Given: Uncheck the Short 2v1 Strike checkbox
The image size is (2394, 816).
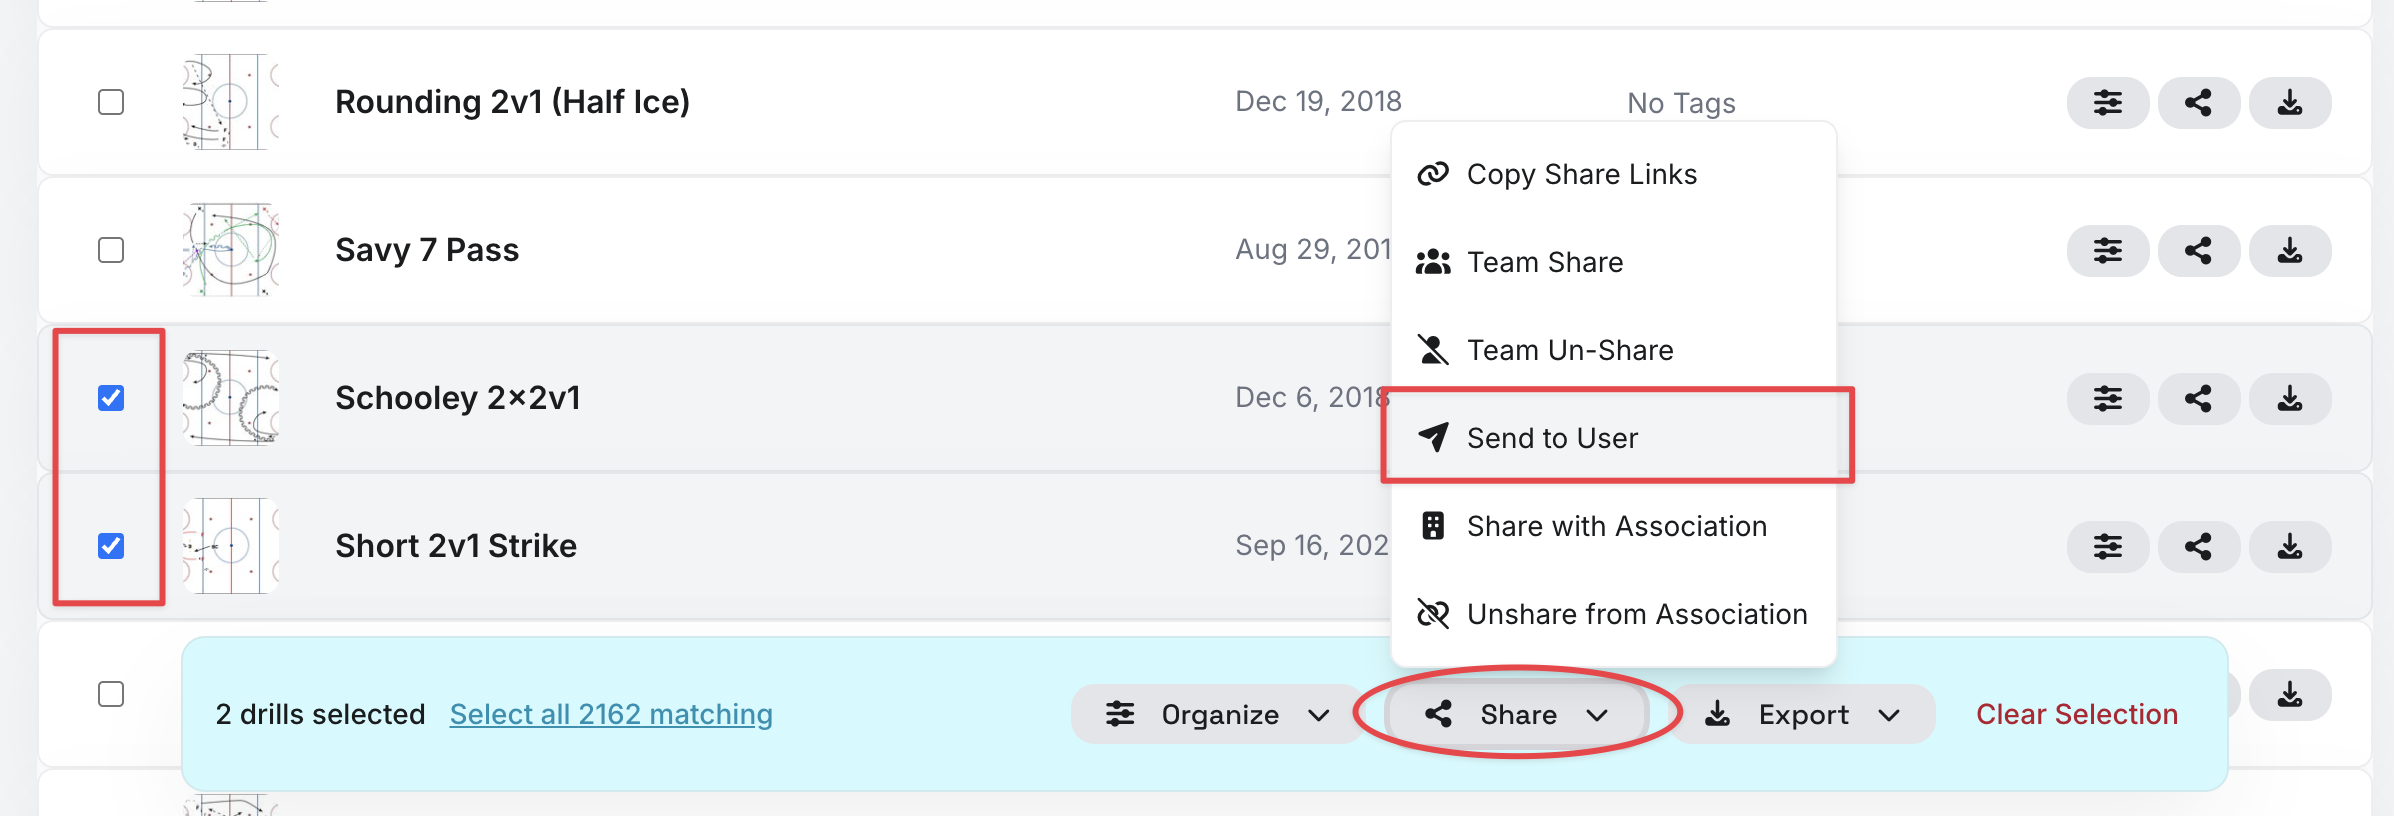Looking at the screenshot, I should tap(111, 546).
